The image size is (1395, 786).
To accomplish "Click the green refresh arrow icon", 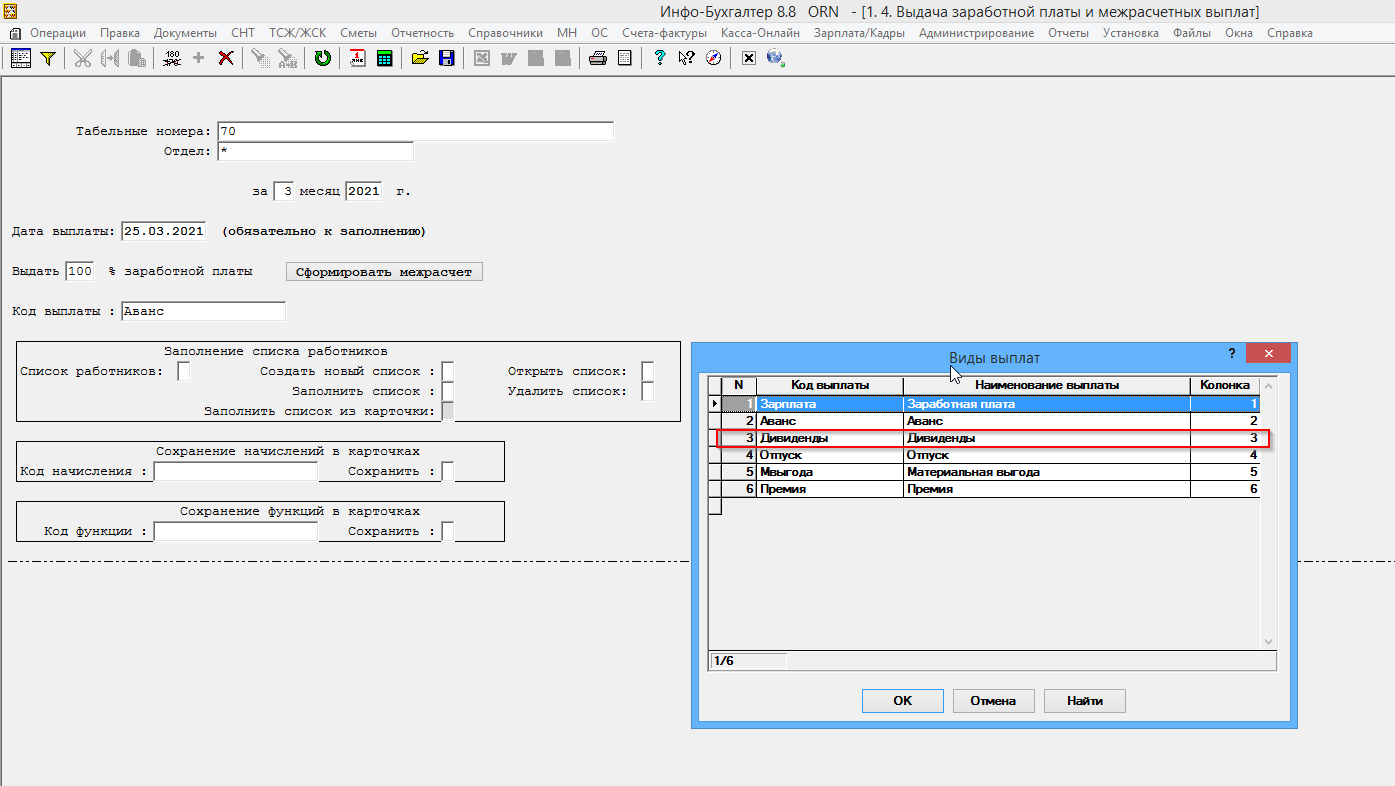I will pyautogui.click(x=323, y=58).
